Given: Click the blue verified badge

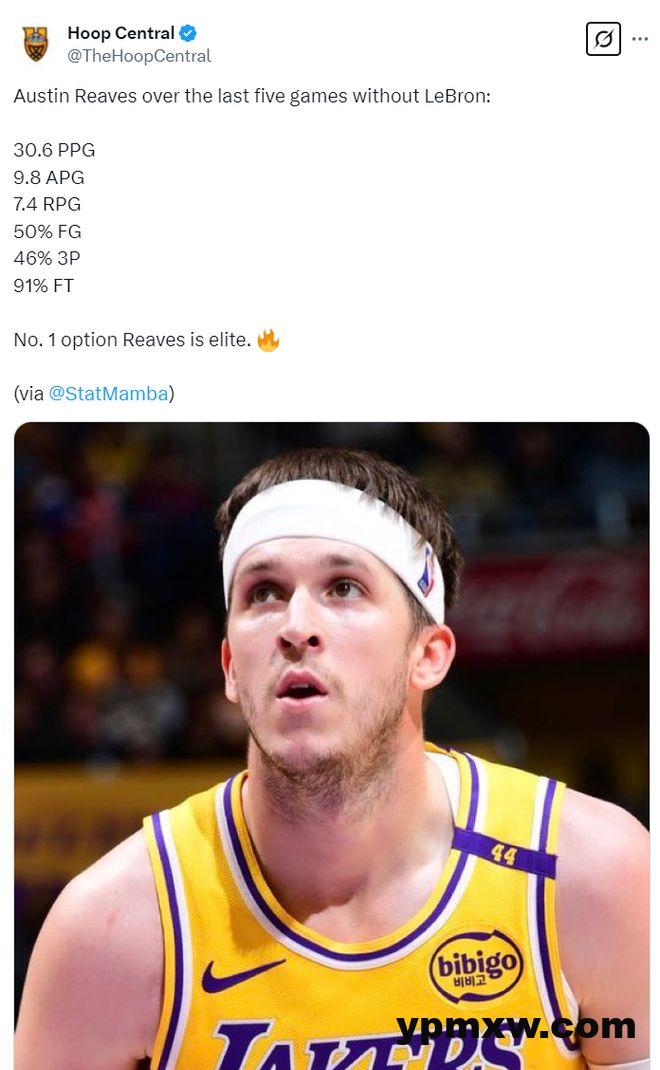Looking at the screenshot, I should pos(188,34).
